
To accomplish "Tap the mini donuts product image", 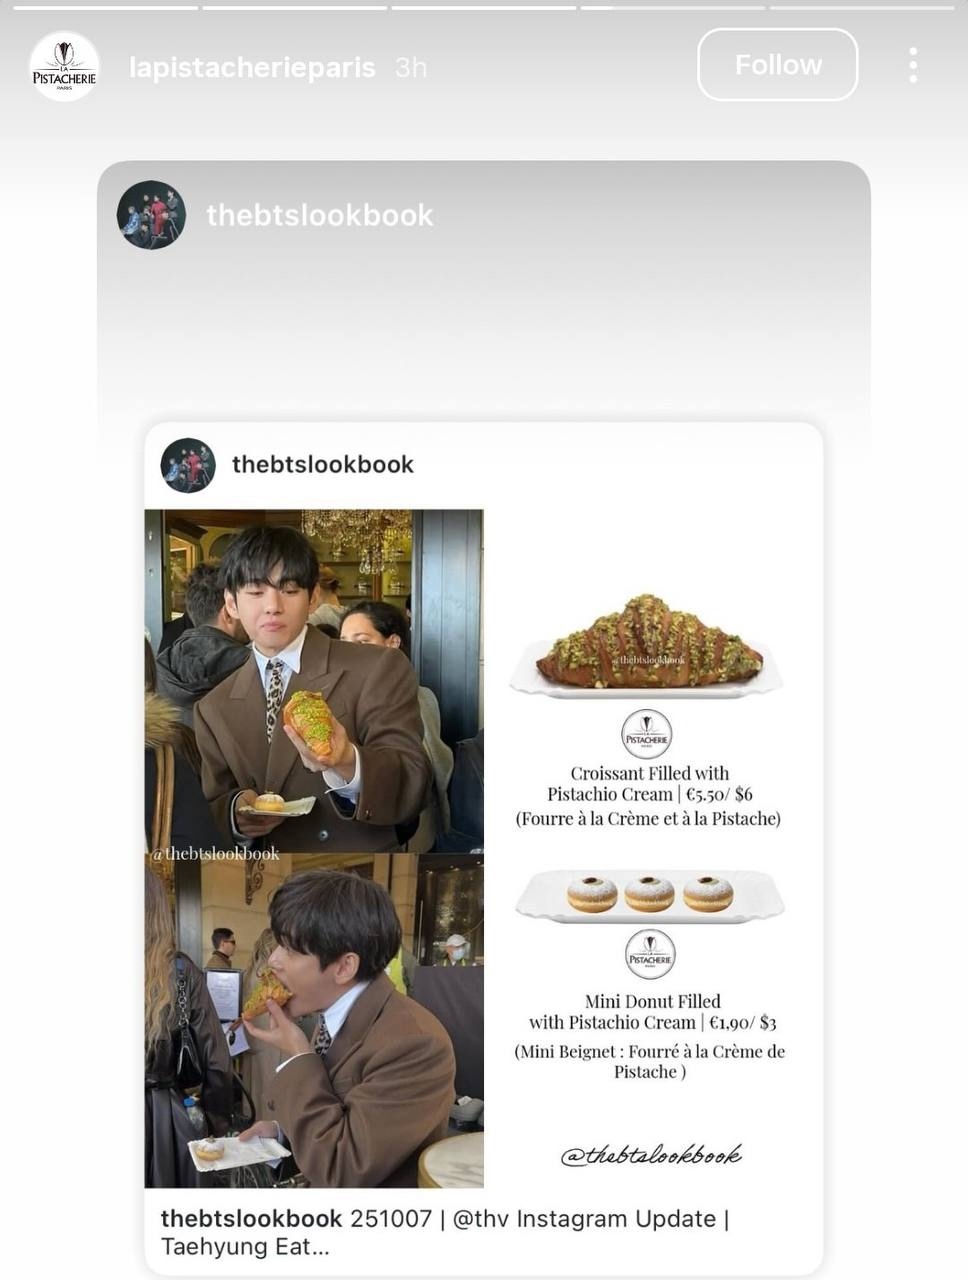I will click(x=650, y=896).
